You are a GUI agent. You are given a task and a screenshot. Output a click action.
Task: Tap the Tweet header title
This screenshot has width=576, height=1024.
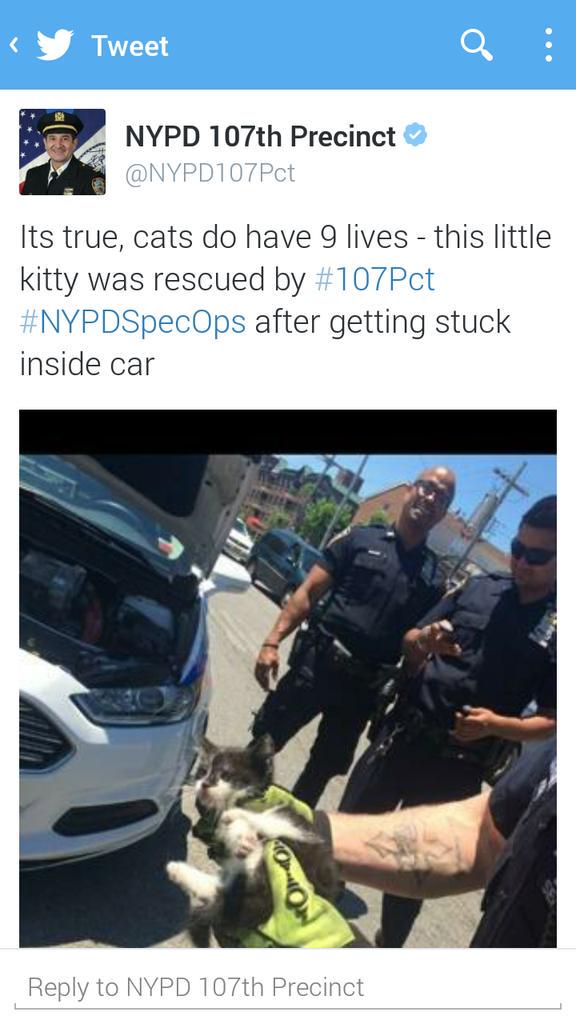130,46
